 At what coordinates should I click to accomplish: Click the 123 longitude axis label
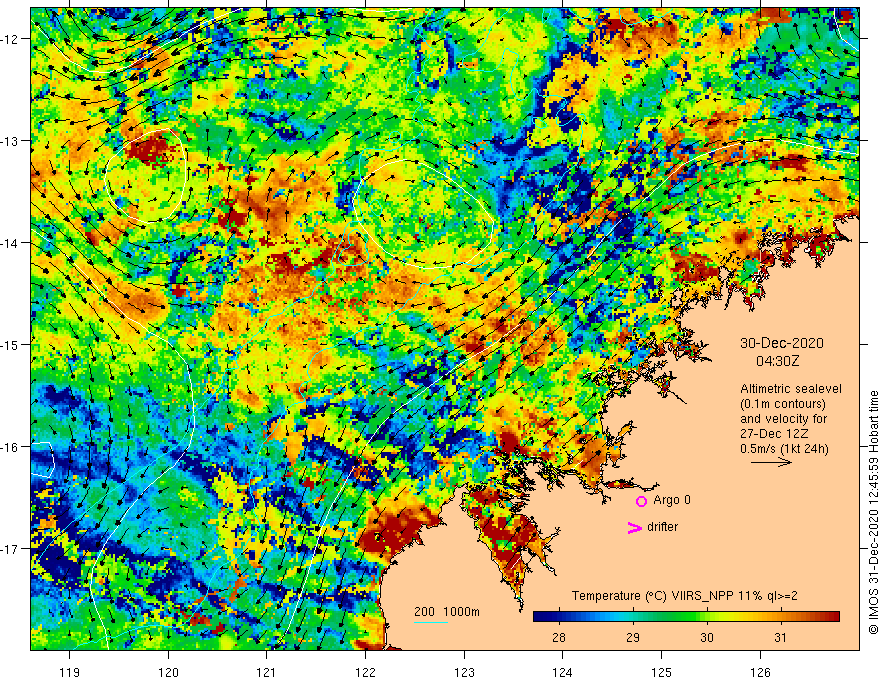click(464, 672)
